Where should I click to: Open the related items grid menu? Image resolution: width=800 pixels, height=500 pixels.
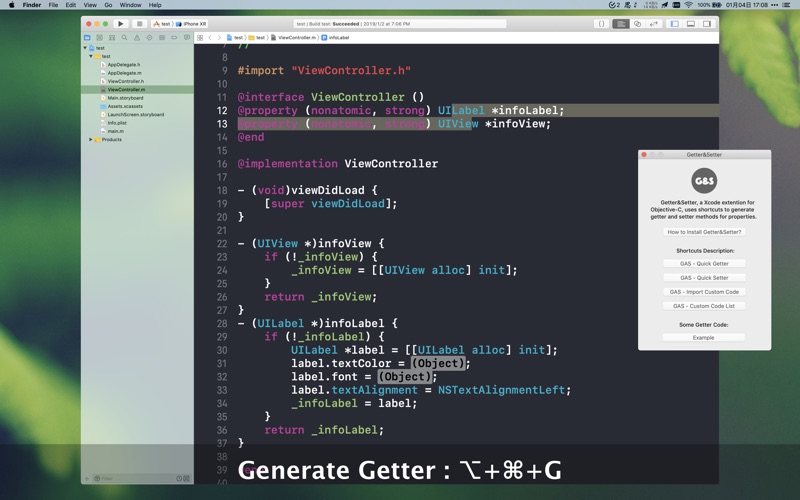(x=200, y=37)
